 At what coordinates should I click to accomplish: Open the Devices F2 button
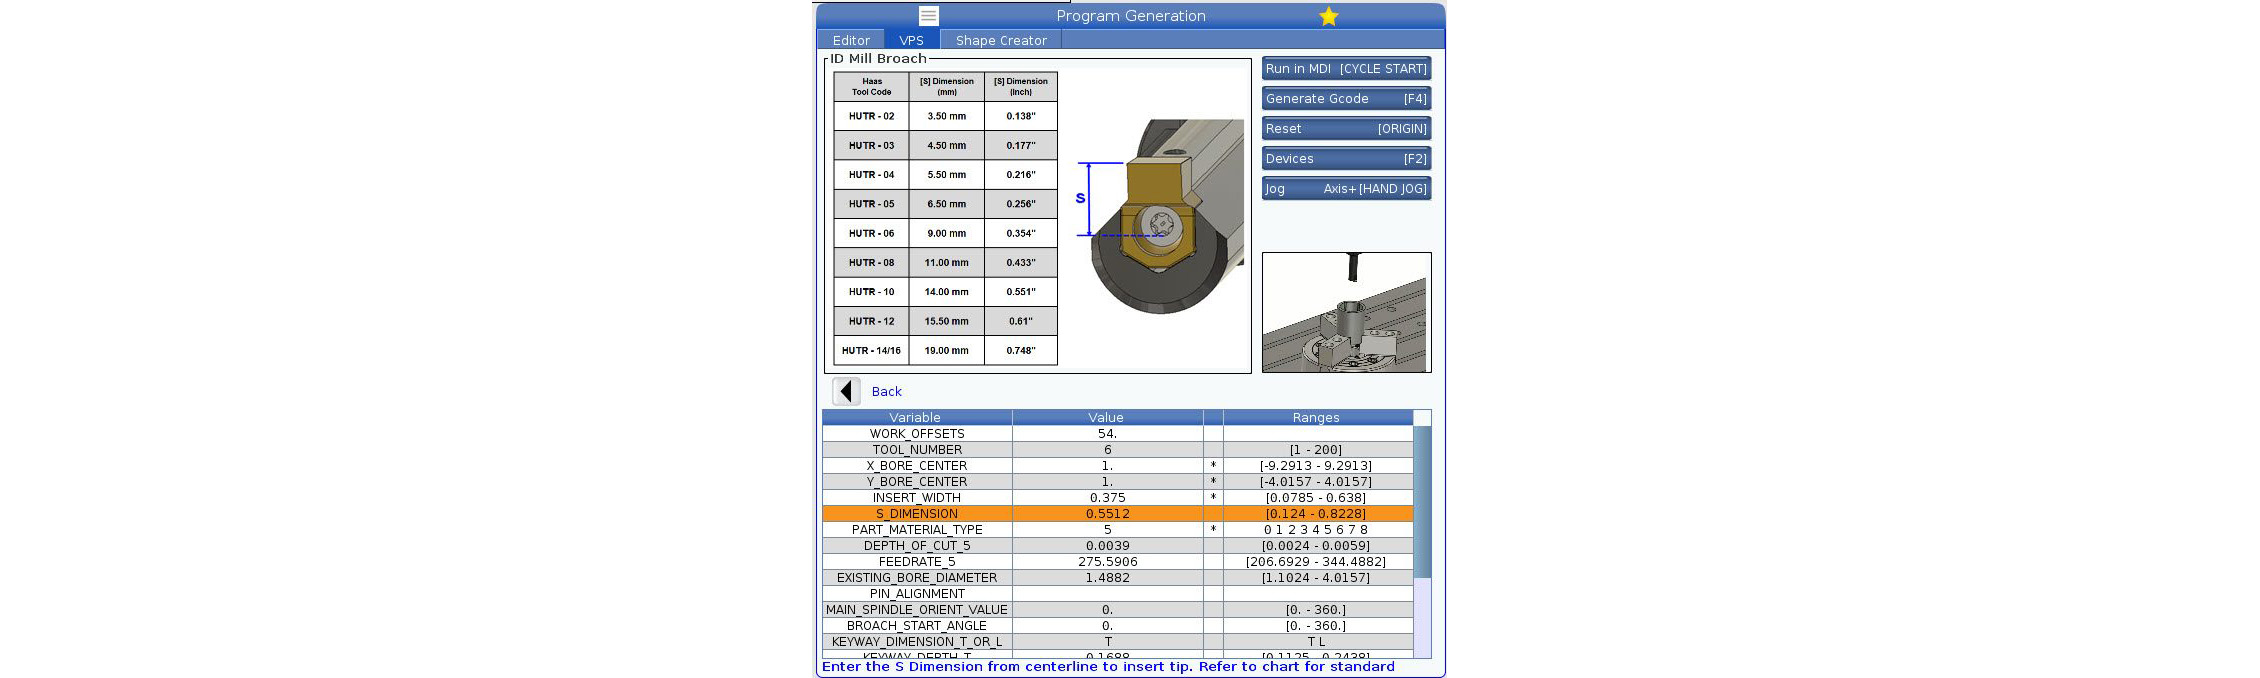pyautogui.click(x=1346, y=159)
